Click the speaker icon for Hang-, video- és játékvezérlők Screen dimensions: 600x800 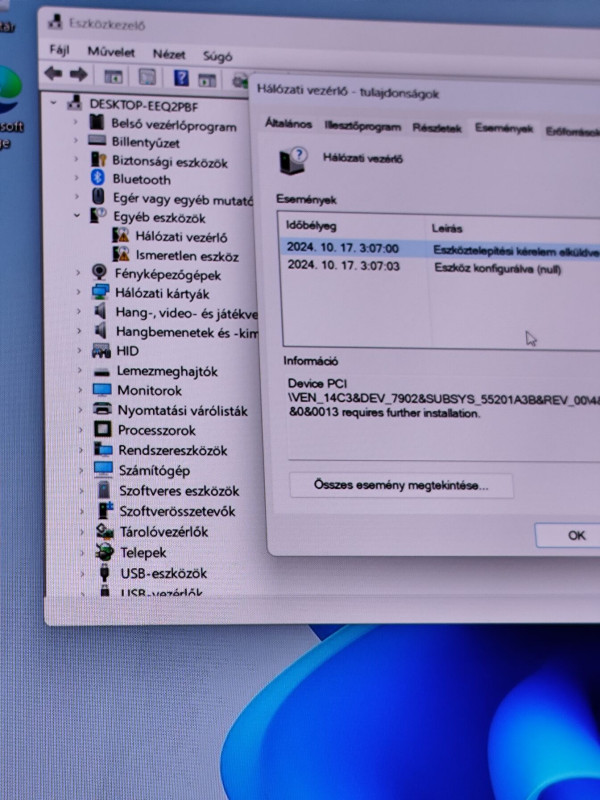(101, 311)
